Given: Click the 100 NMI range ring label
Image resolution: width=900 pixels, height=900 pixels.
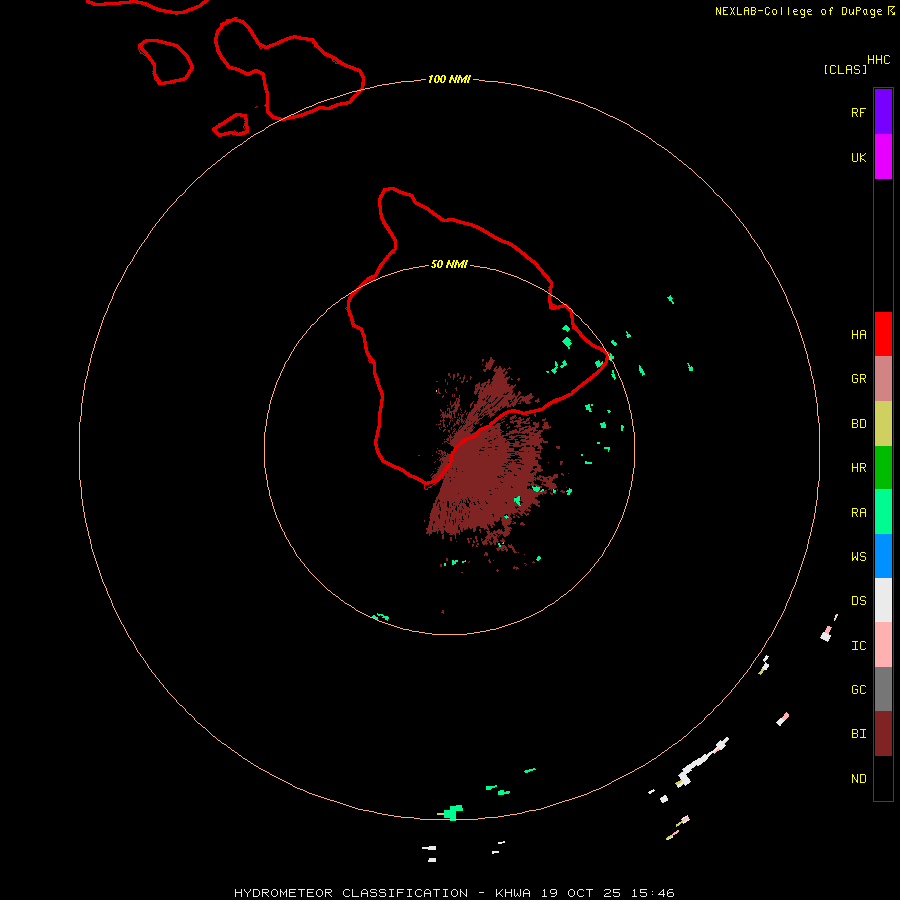Looking at the screenshot, I should 449,79.
